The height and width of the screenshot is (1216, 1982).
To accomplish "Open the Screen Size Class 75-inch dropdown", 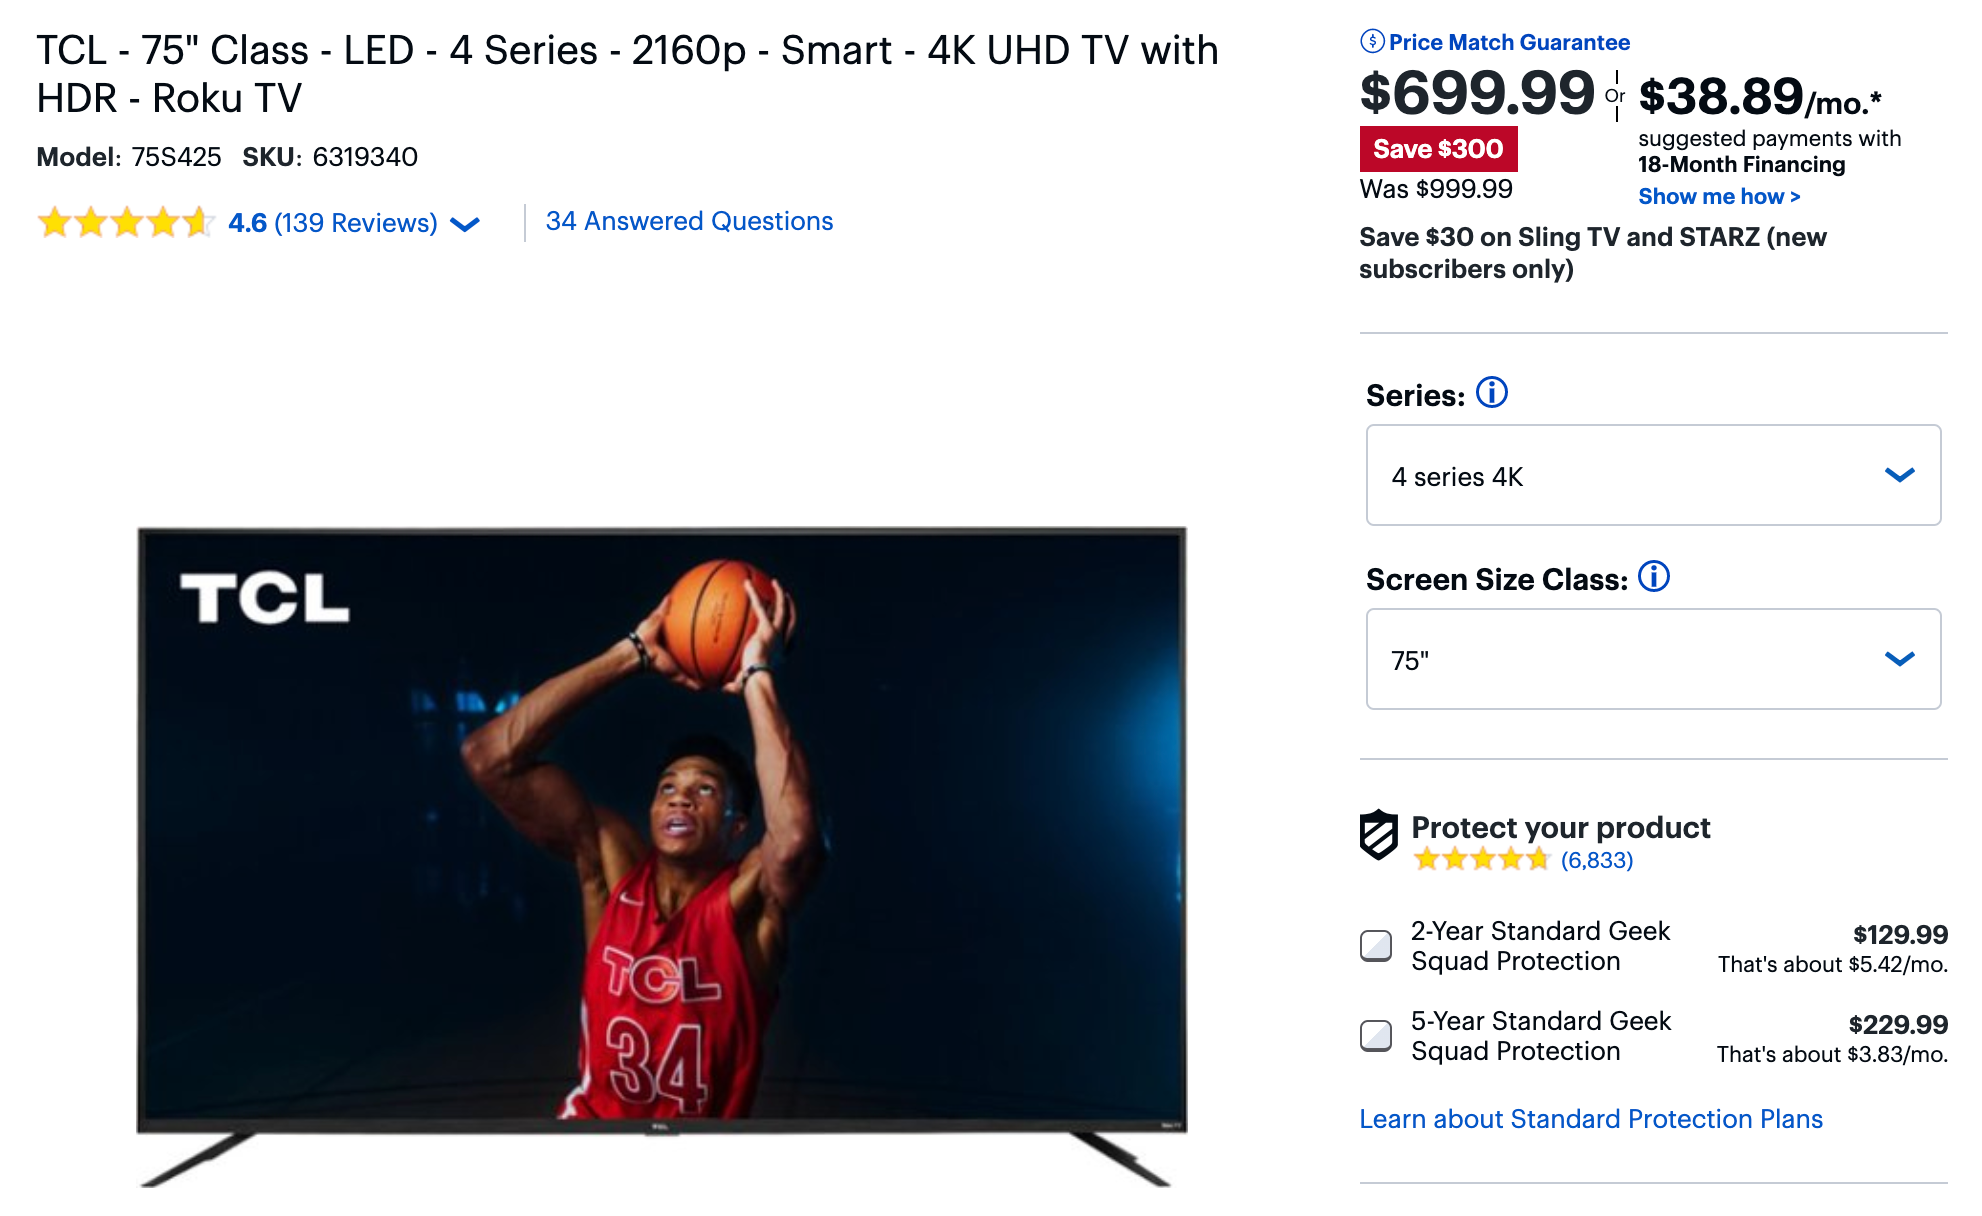I will point(1652,659).
